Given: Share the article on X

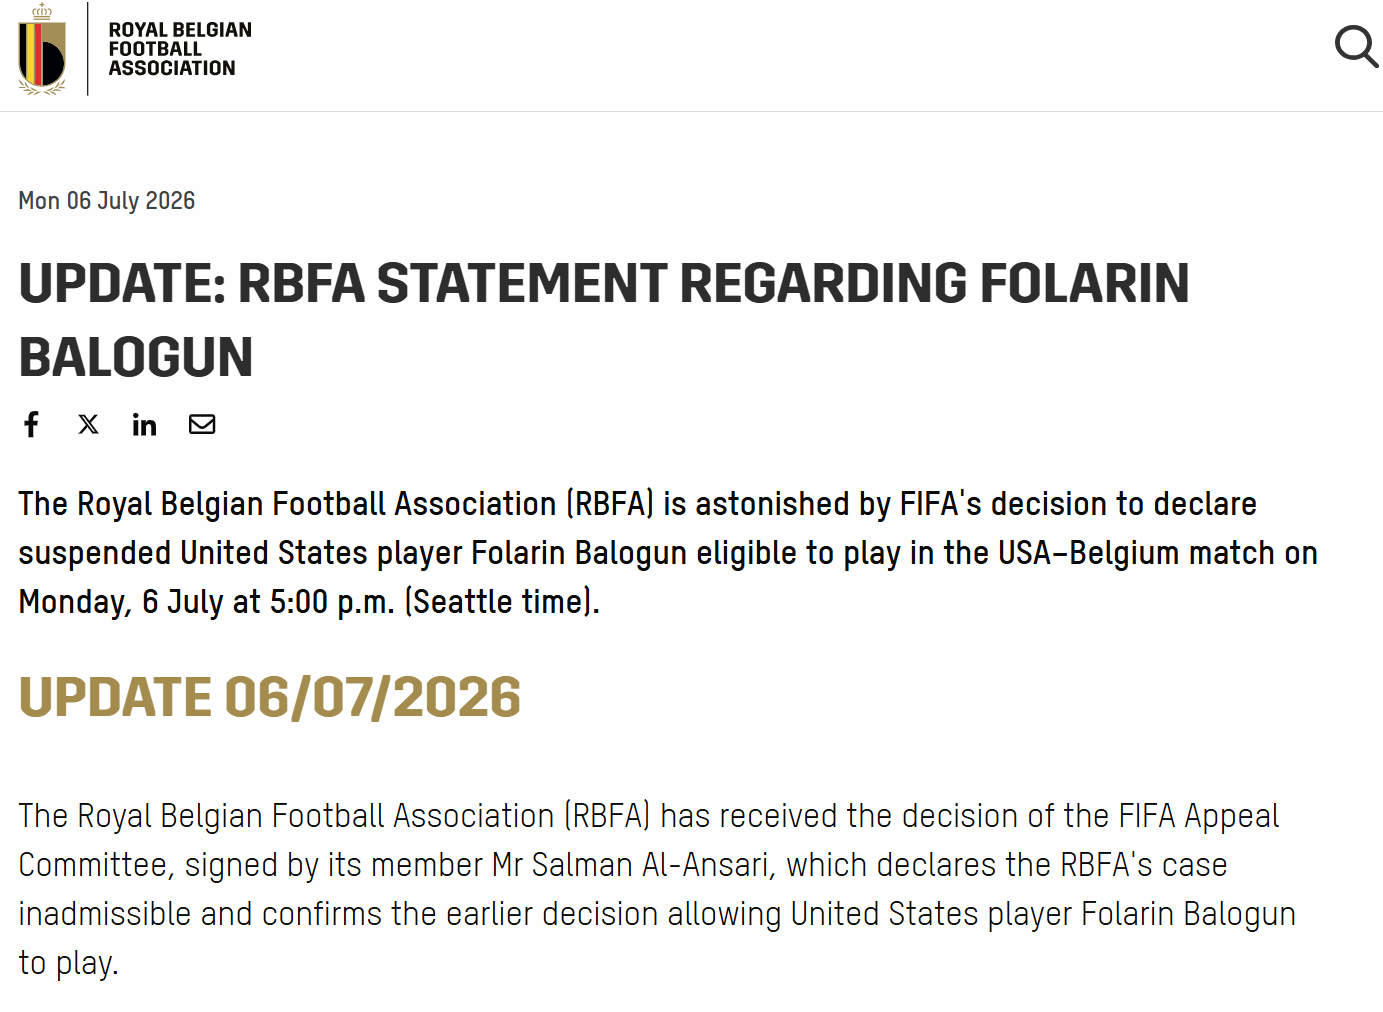Looking at the screenshot, I should pyautogui.click(x=88, y=424).
